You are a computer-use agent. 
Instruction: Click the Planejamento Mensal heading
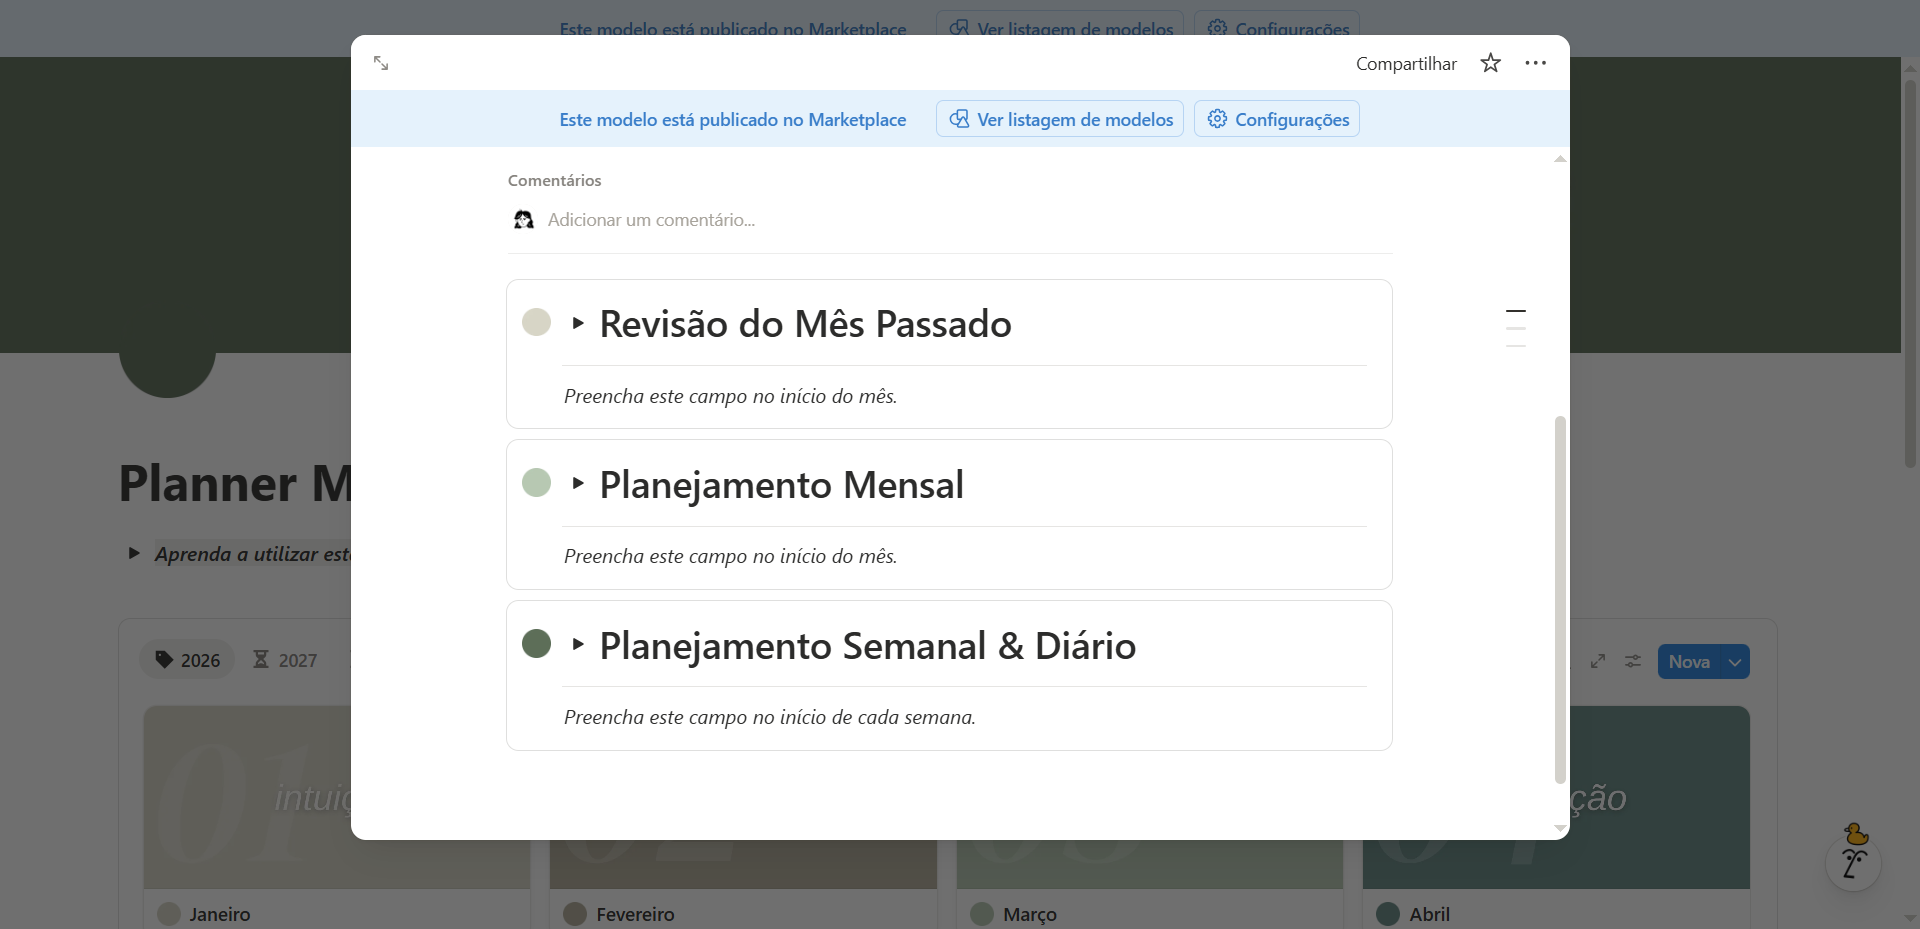click(x=782, y=485)
